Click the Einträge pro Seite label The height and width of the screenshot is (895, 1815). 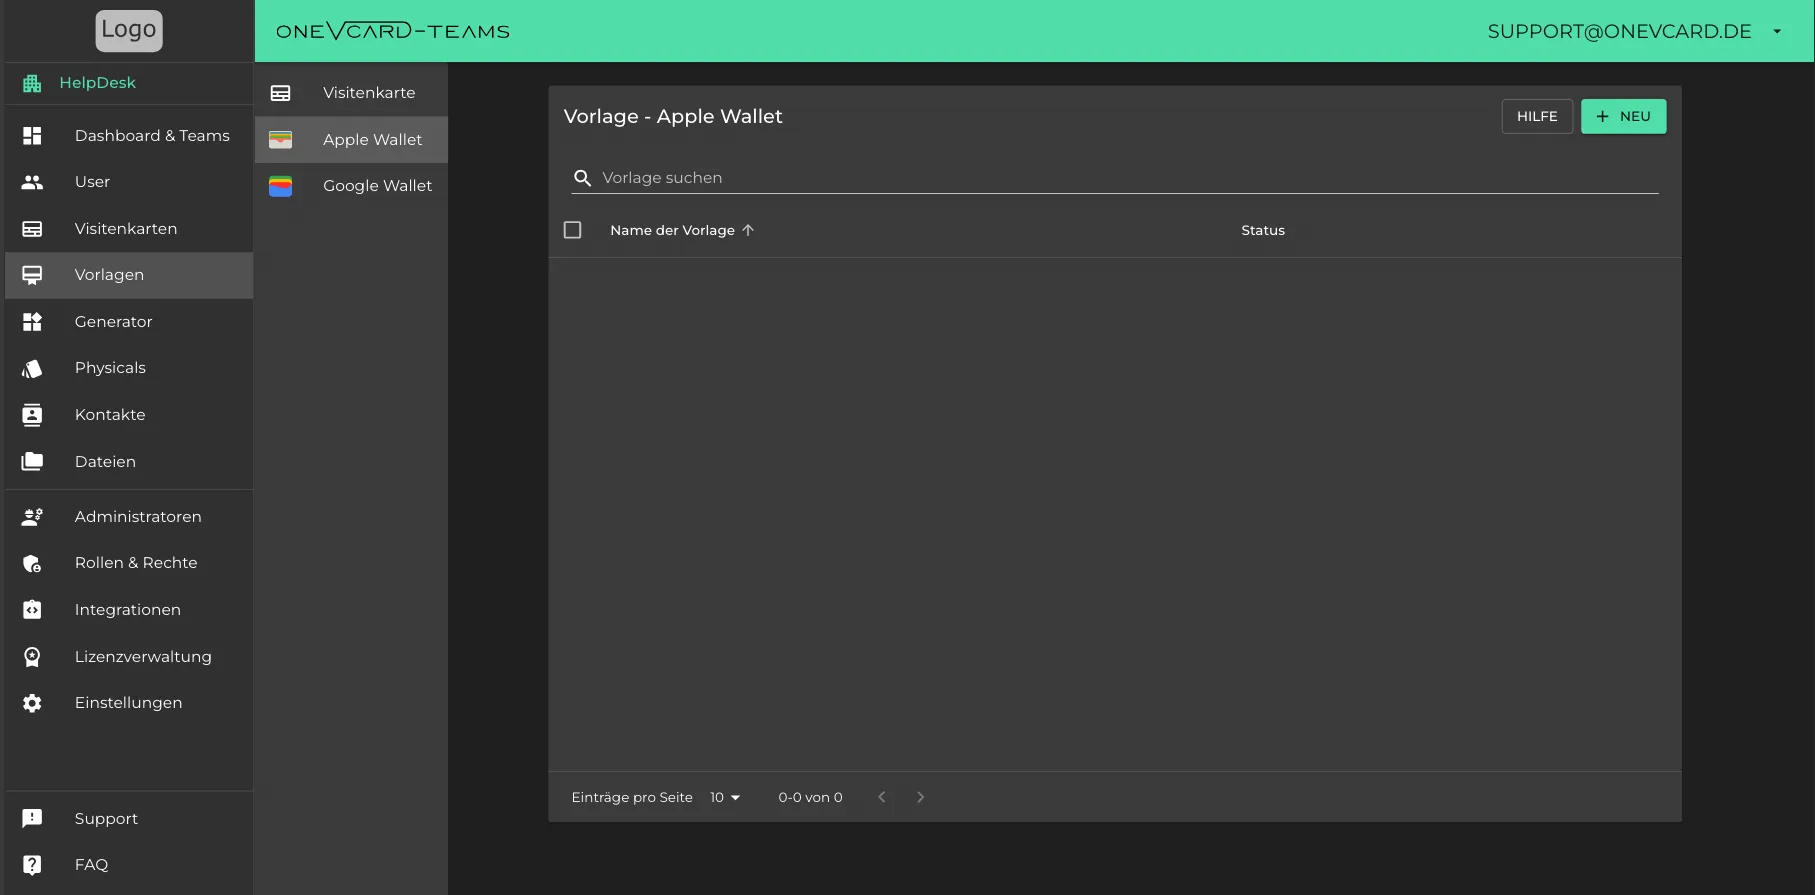[632, 797]
